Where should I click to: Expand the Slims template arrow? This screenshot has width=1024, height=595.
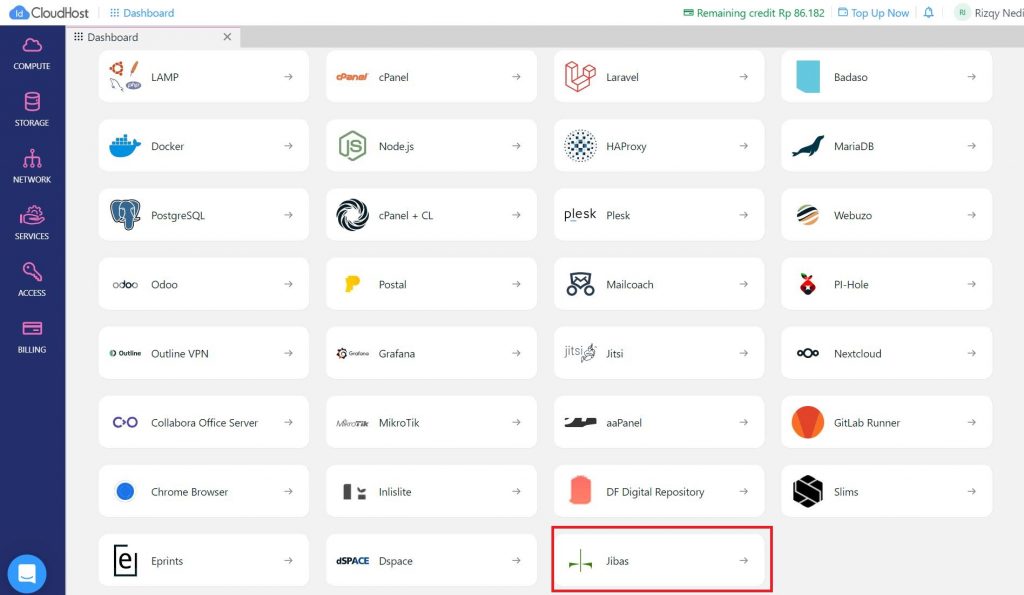point(972,491)
